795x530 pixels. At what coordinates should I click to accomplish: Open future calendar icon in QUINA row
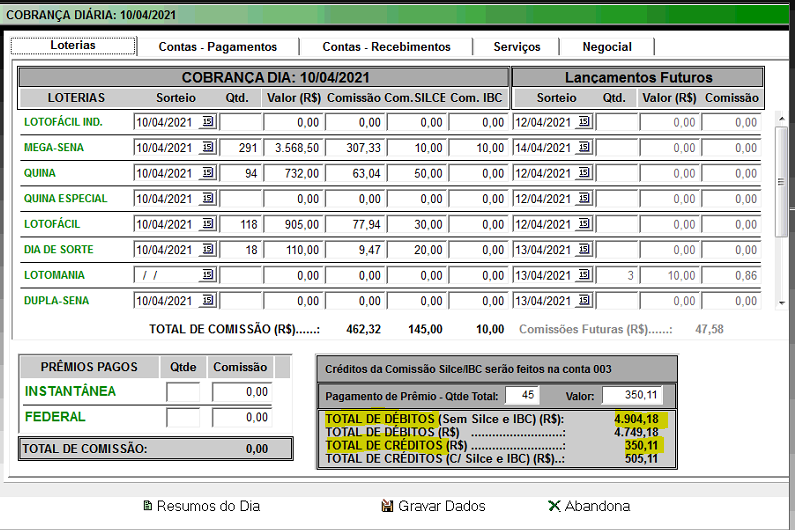585,173
